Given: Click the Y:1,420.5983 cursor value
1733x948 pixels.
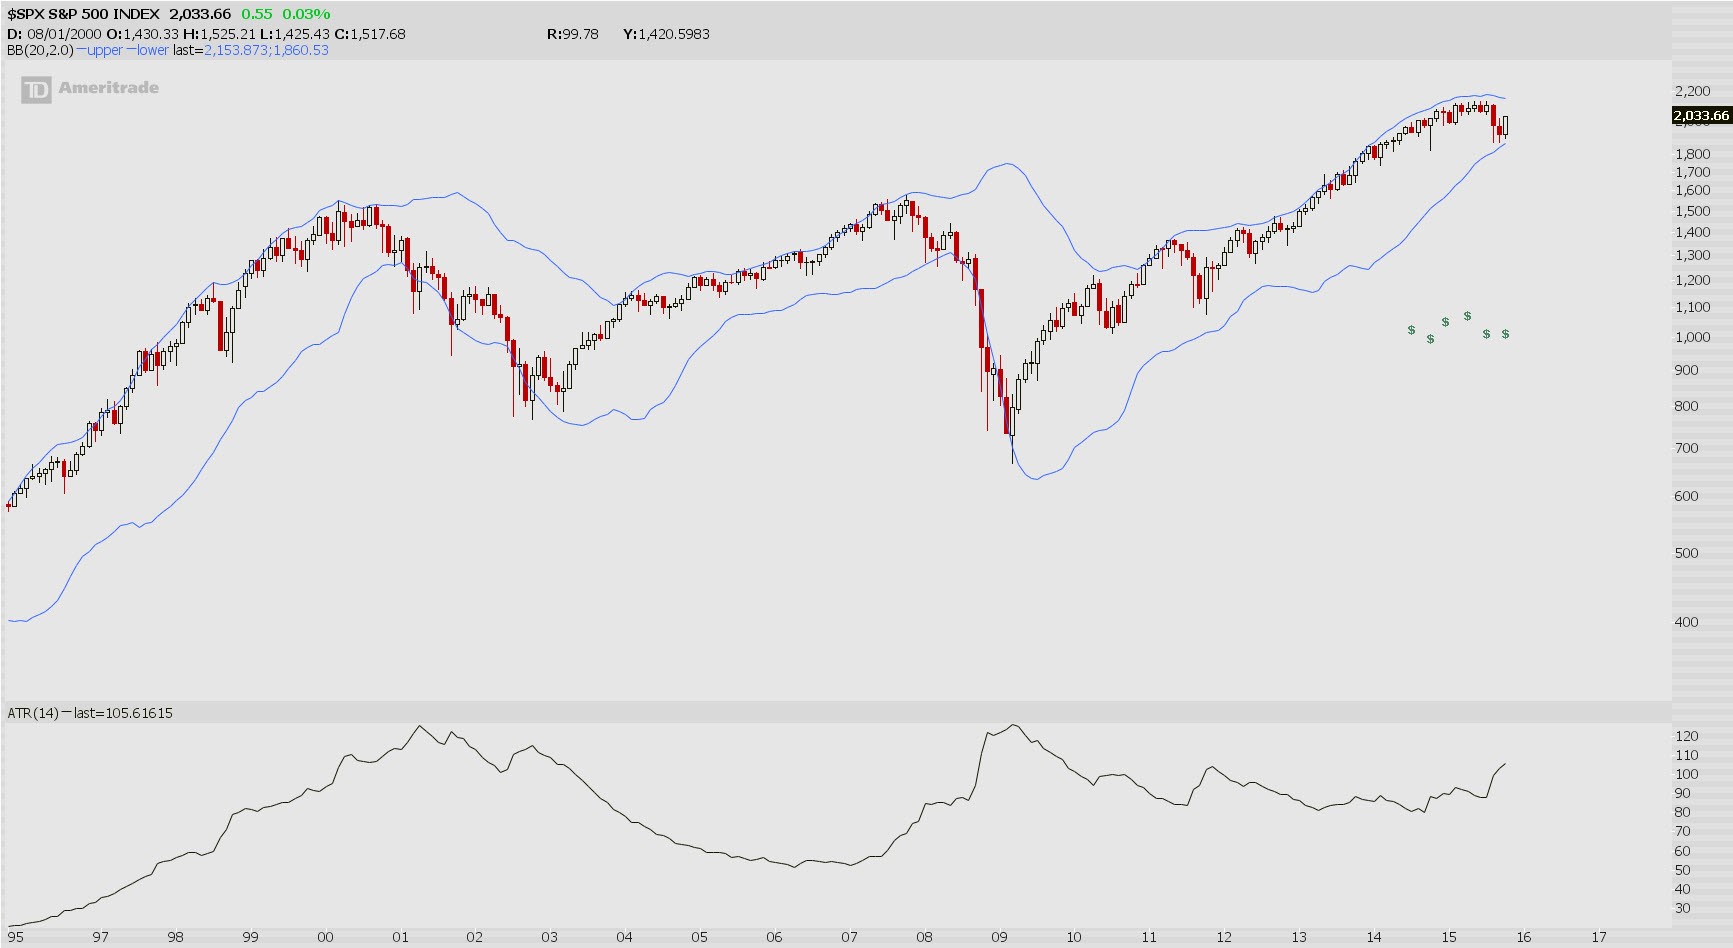Looking at the screenshot, I should [x=666, y=34].
